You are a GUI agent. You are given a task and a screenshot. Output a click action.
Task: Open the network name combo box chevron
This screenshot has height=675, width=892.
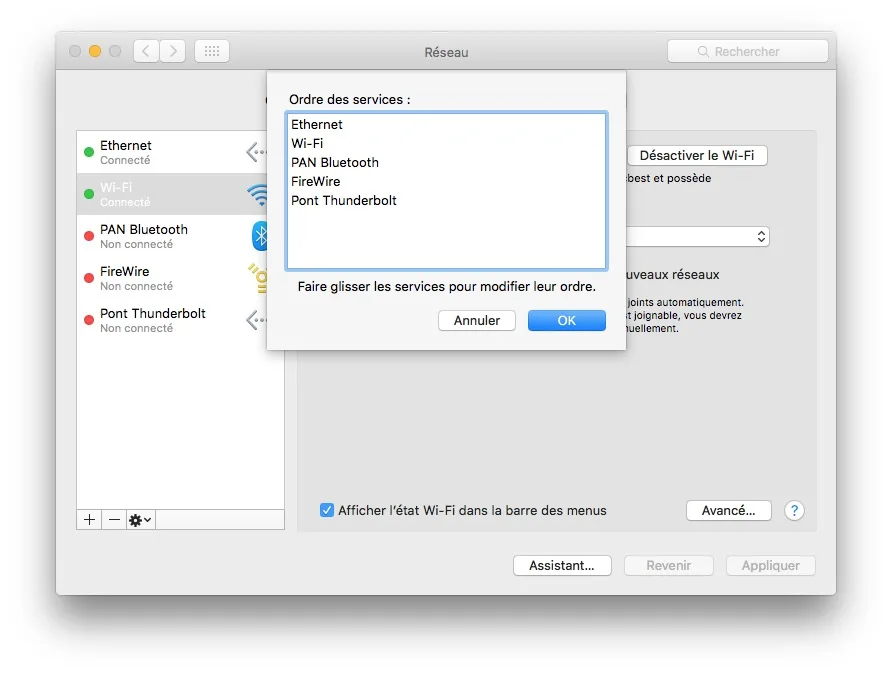click(x=761, y=236)
